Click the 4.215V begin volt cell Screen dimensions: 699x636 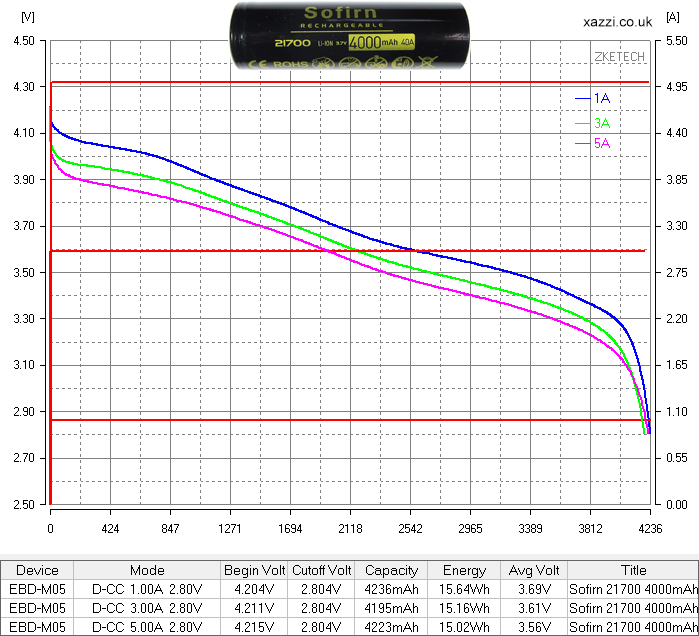[x=255, y=627]
